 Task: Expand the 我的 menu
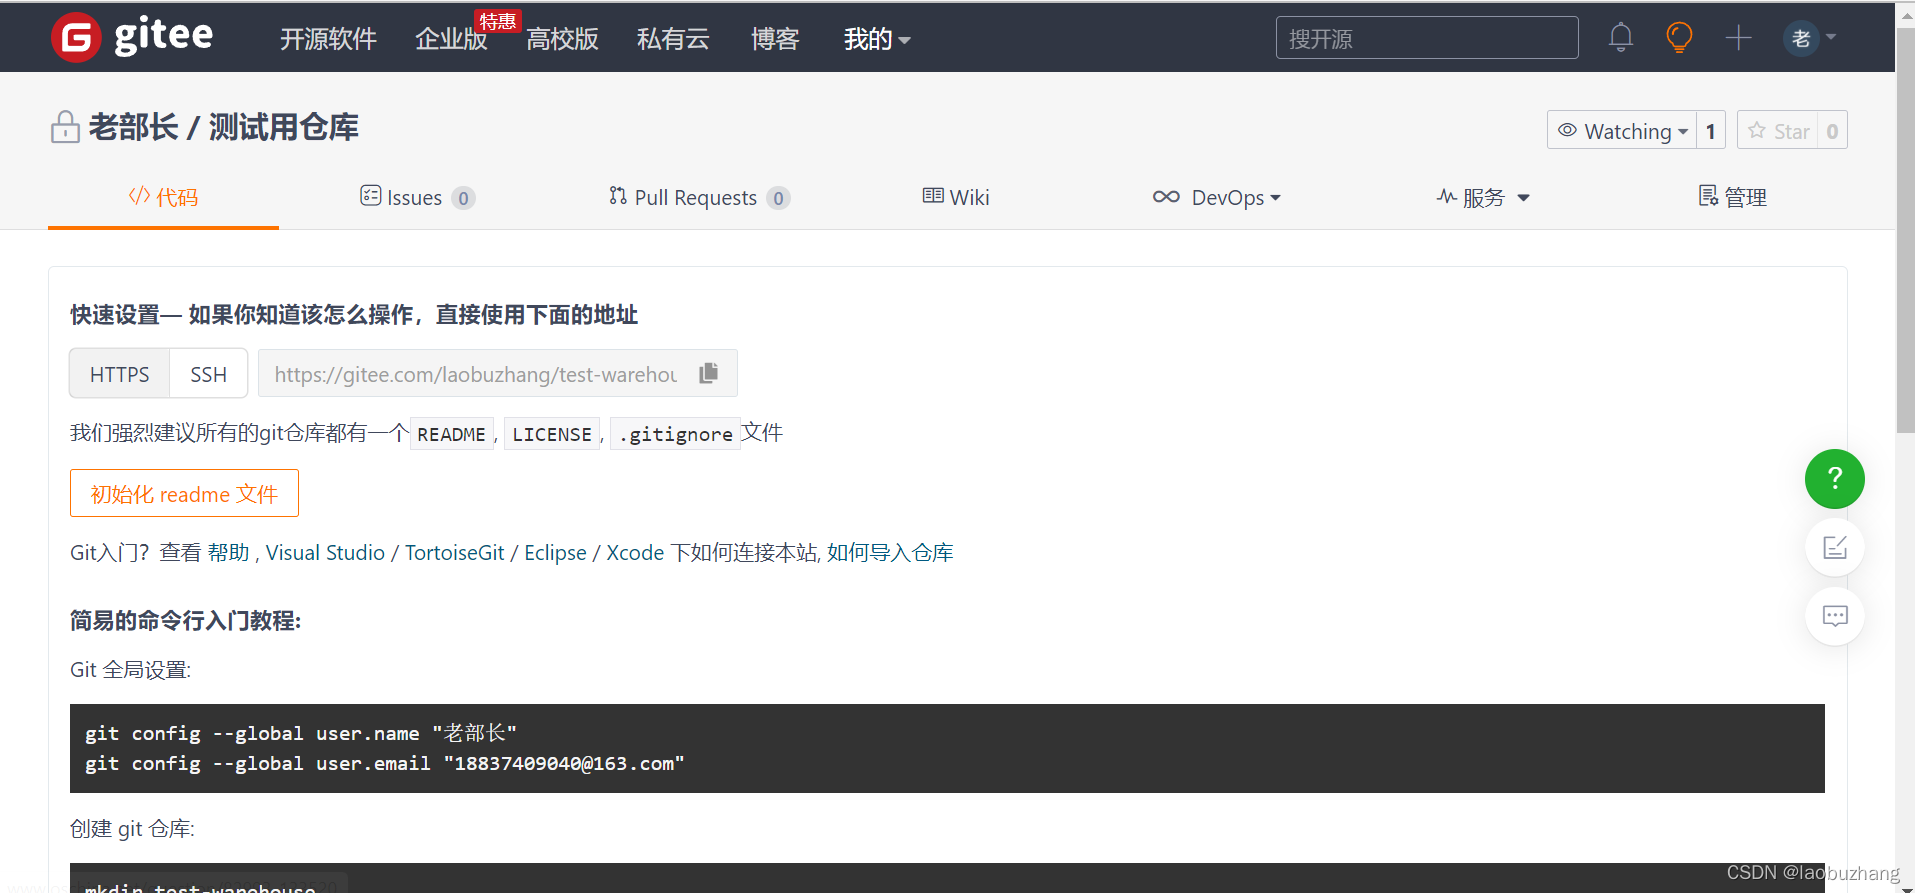click(x=877, y=39)
